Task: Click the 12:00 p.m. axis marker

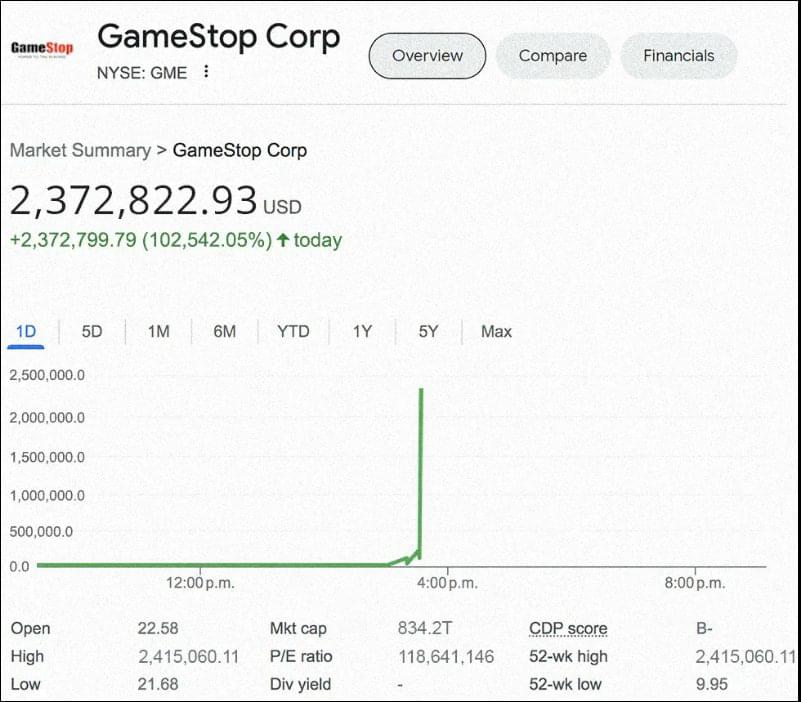Action: tap(200, 583)
